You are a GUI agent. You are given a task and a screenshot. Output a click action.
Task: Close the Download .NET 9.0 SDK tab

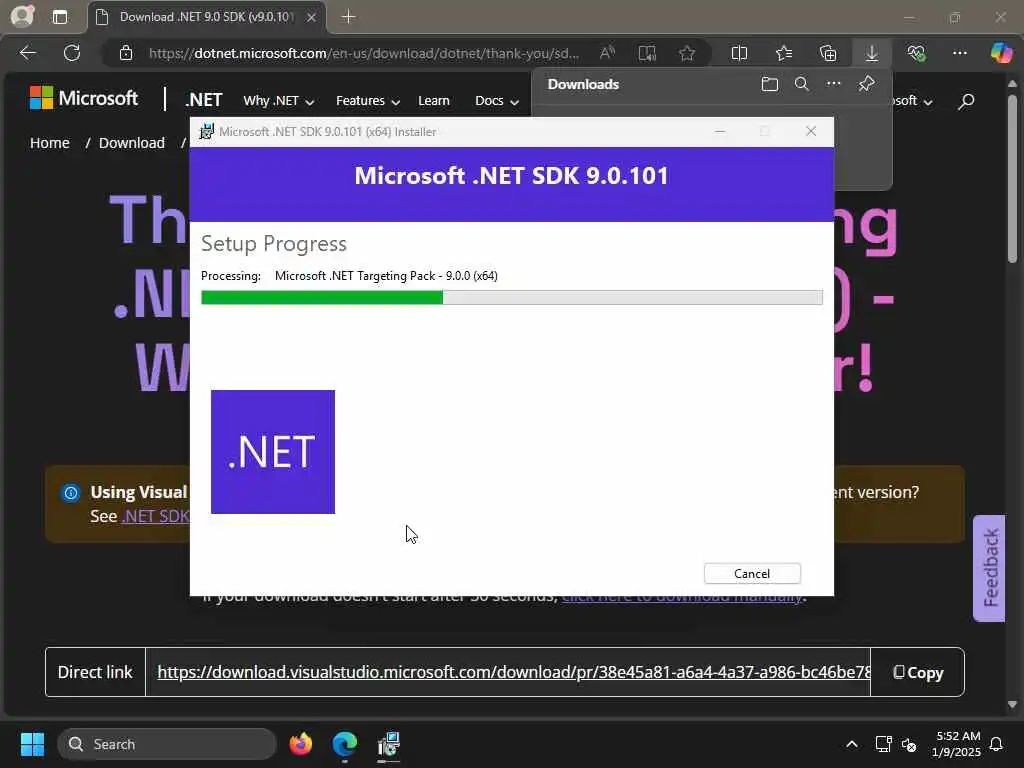click(x=312, y=17)
